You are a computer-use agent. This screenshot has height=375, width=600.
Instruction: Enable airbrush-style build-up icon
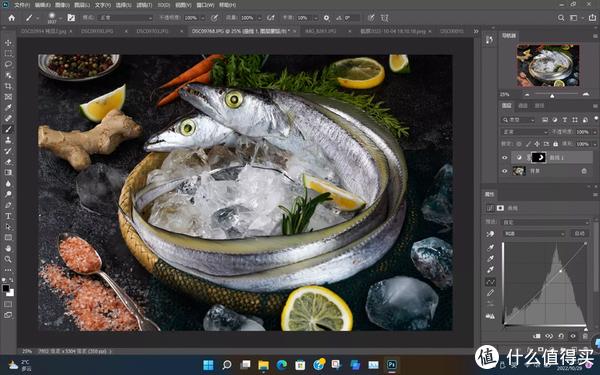(271, 18)
